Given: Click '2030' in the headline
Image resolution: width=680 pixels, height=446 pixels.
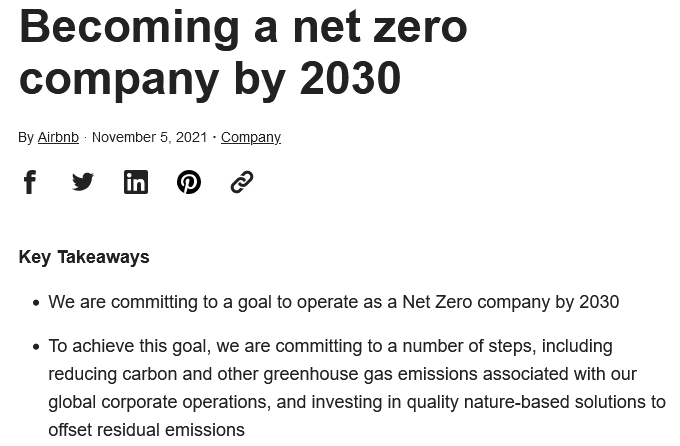Looking at the screenshot, I should pyautogui.click(x=350, y=78).
